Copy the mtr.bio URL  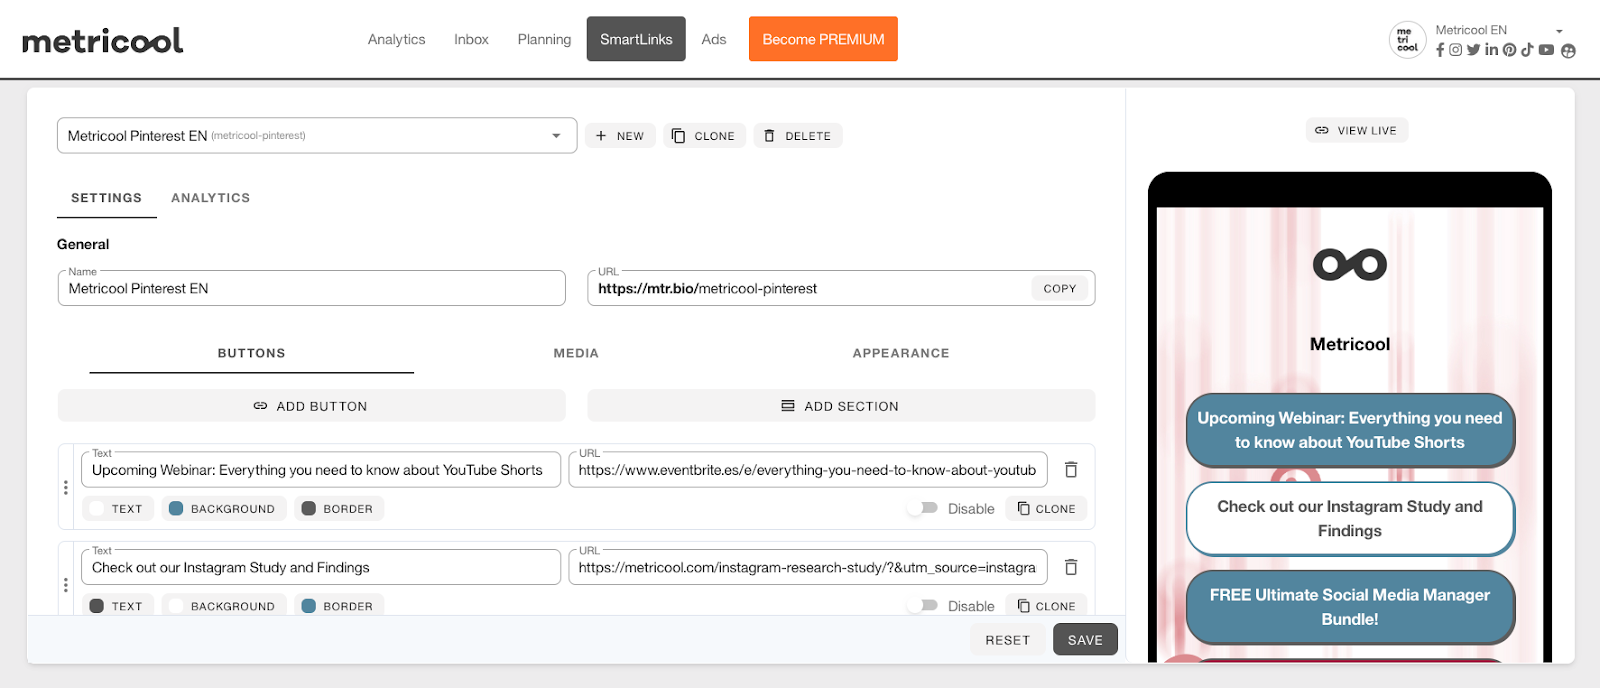tap(1060, 288)
